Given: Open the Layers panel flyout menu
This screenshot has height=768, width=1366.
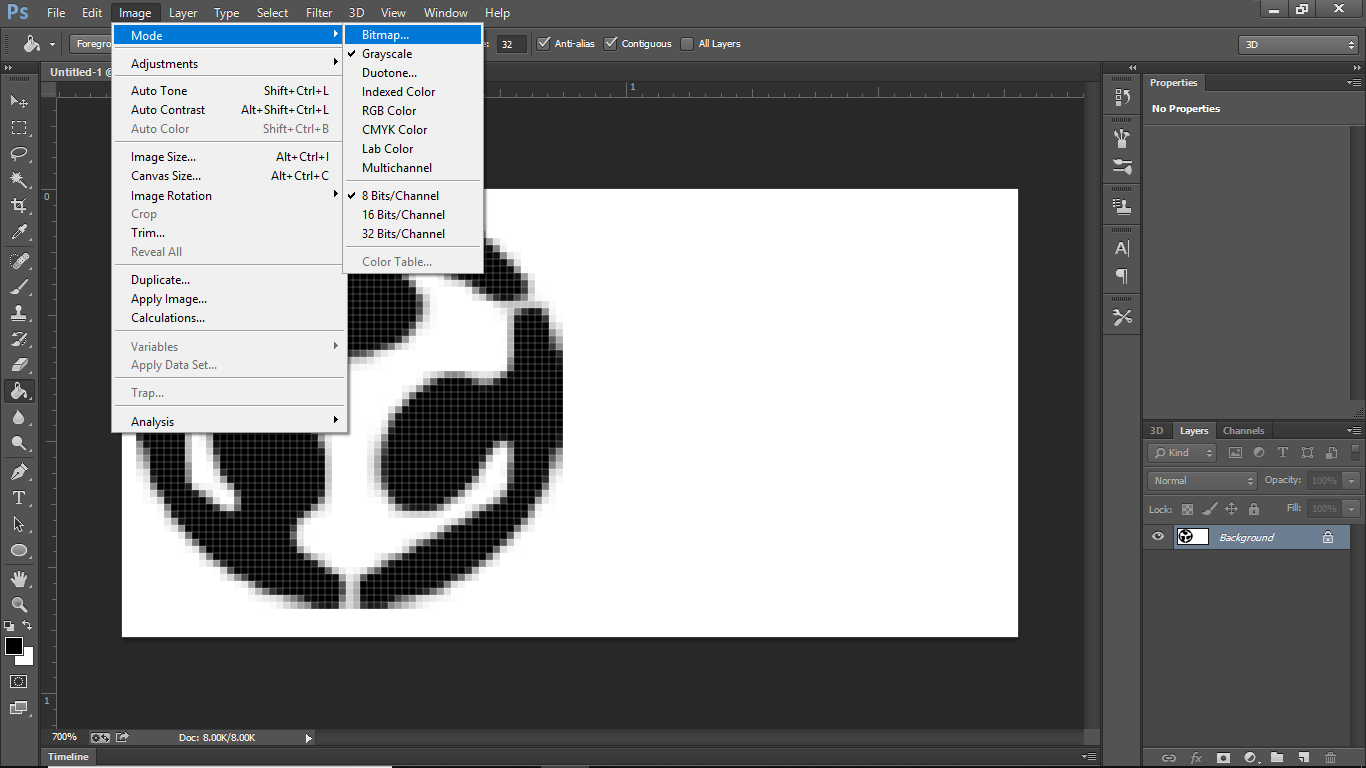Looking at the screenshot, I should pyautogui.click(x=1353, y=431).
